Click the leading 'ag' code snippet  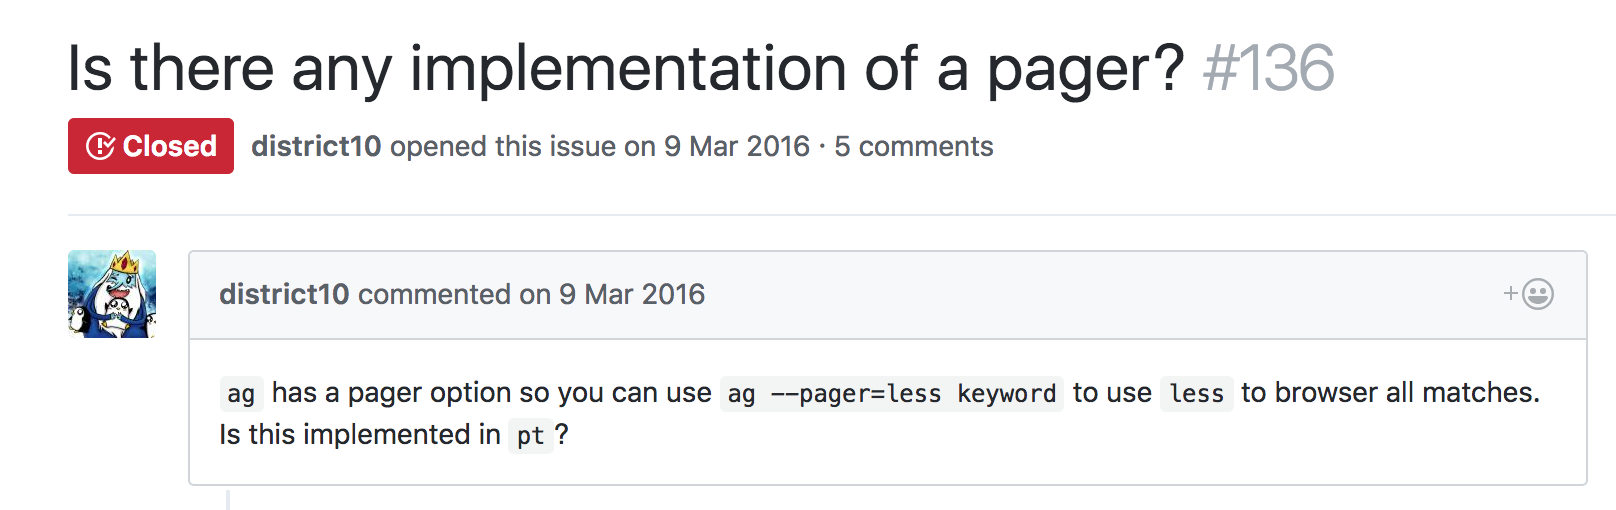point(241,393)
